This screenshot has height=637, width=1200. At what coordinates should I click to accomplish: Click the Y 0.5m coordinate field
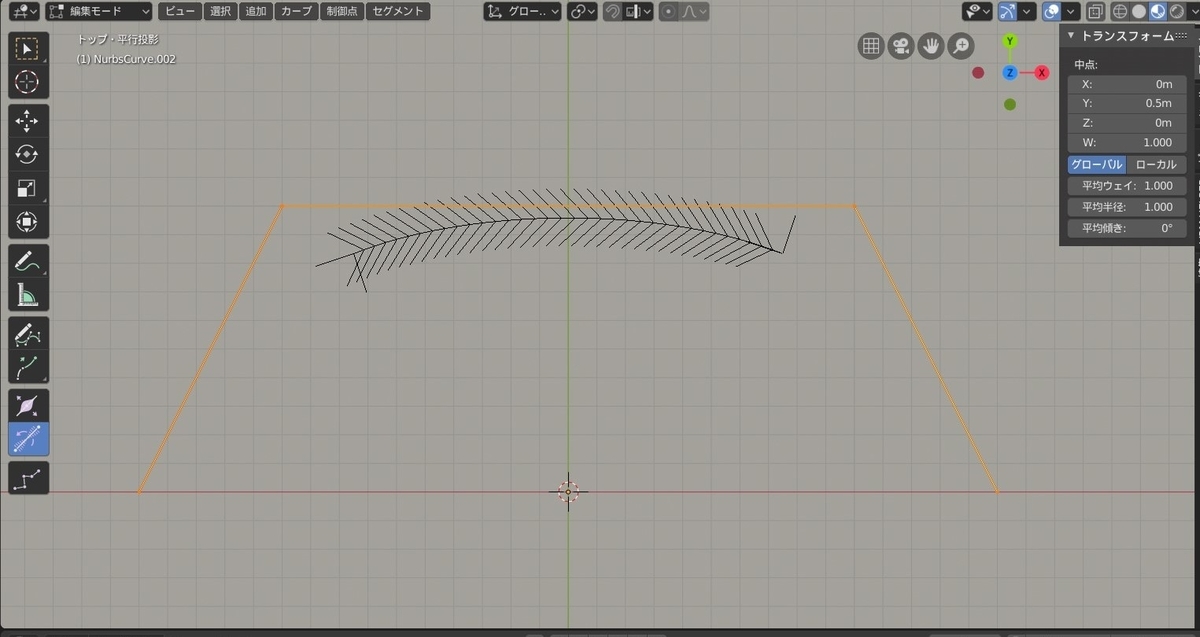(1127, 104)
